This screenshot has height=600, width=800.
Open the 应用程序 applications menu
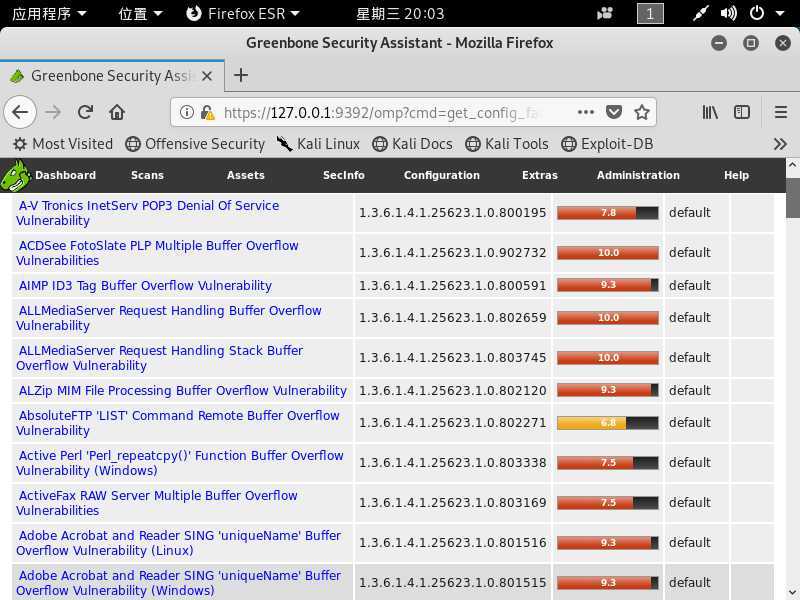pyautogui.click(x=49, y=14)
